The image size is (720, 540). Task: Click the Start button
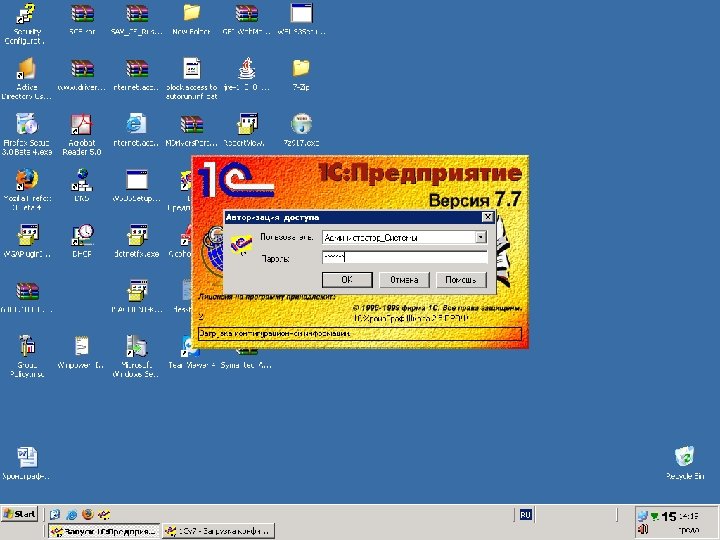point(19,514)
